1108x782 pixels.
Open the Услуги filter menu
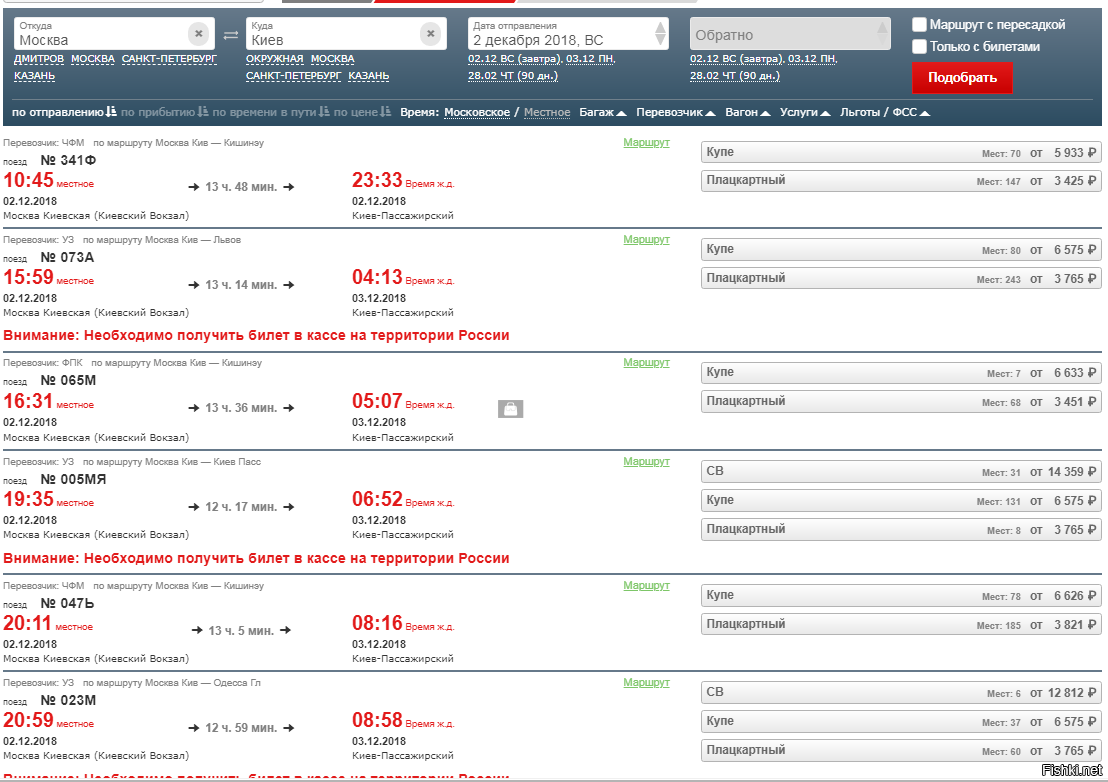coord(805,112)
